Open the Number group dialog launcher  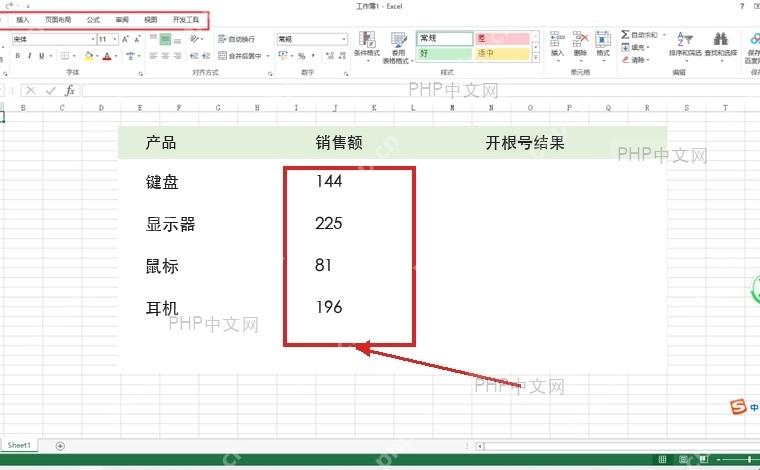pyautogui.click(x=346, y=74)
